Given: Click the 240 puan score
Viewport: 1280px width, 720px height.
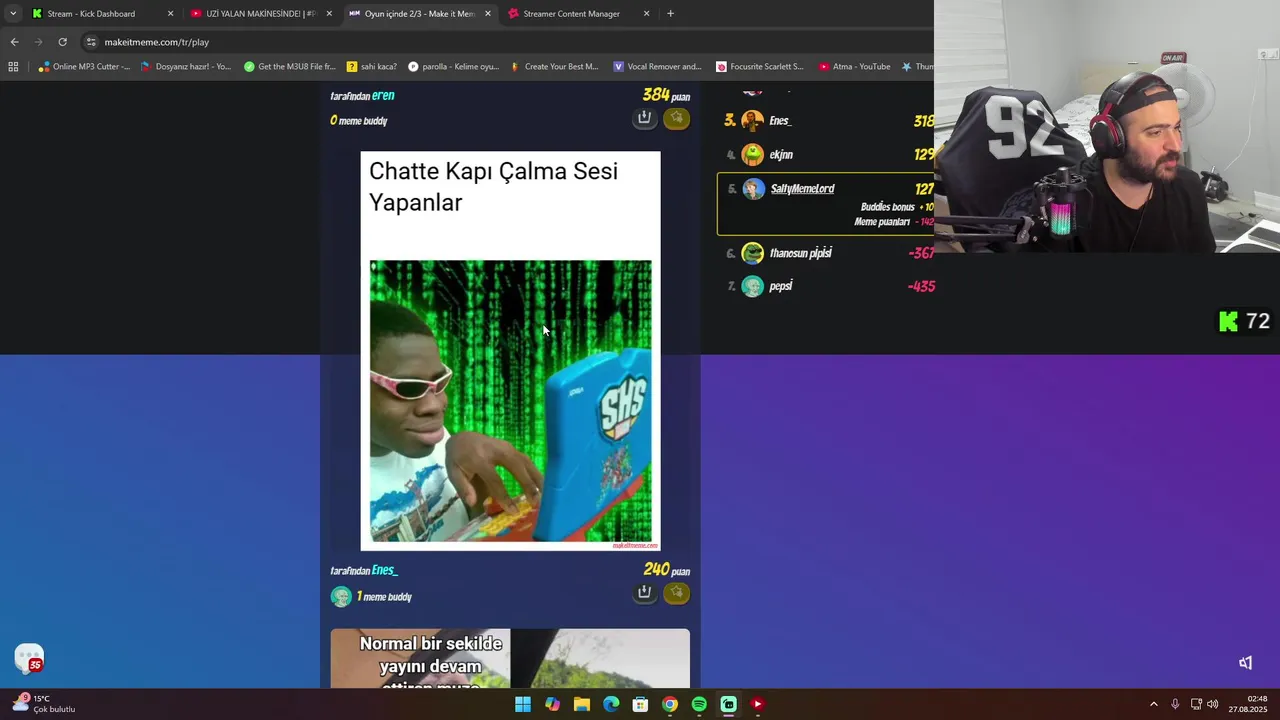Looking at the screenshot, I should 666,570.
